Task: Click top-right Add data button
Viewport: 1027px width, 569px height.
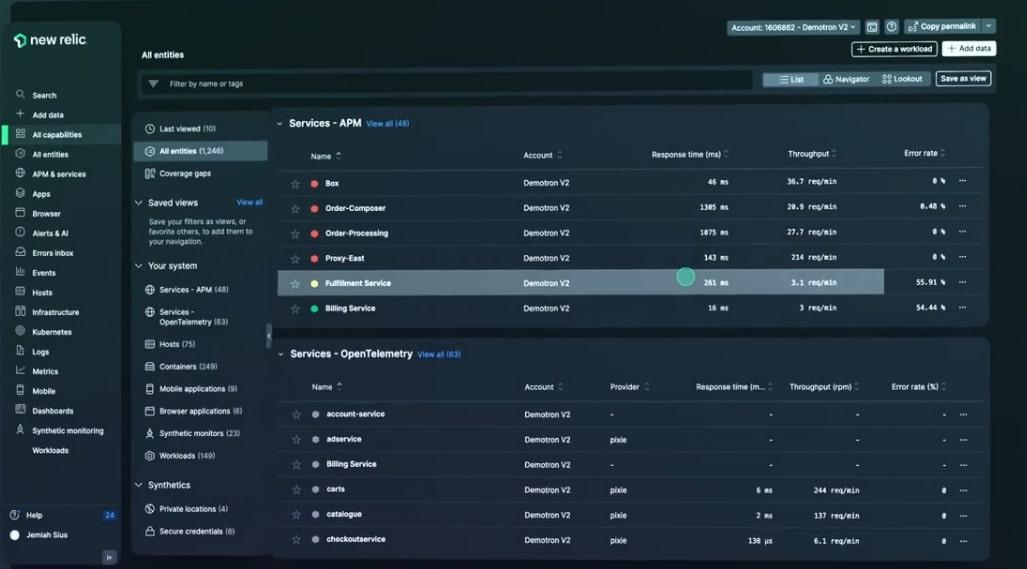Action: coord(969,48)
